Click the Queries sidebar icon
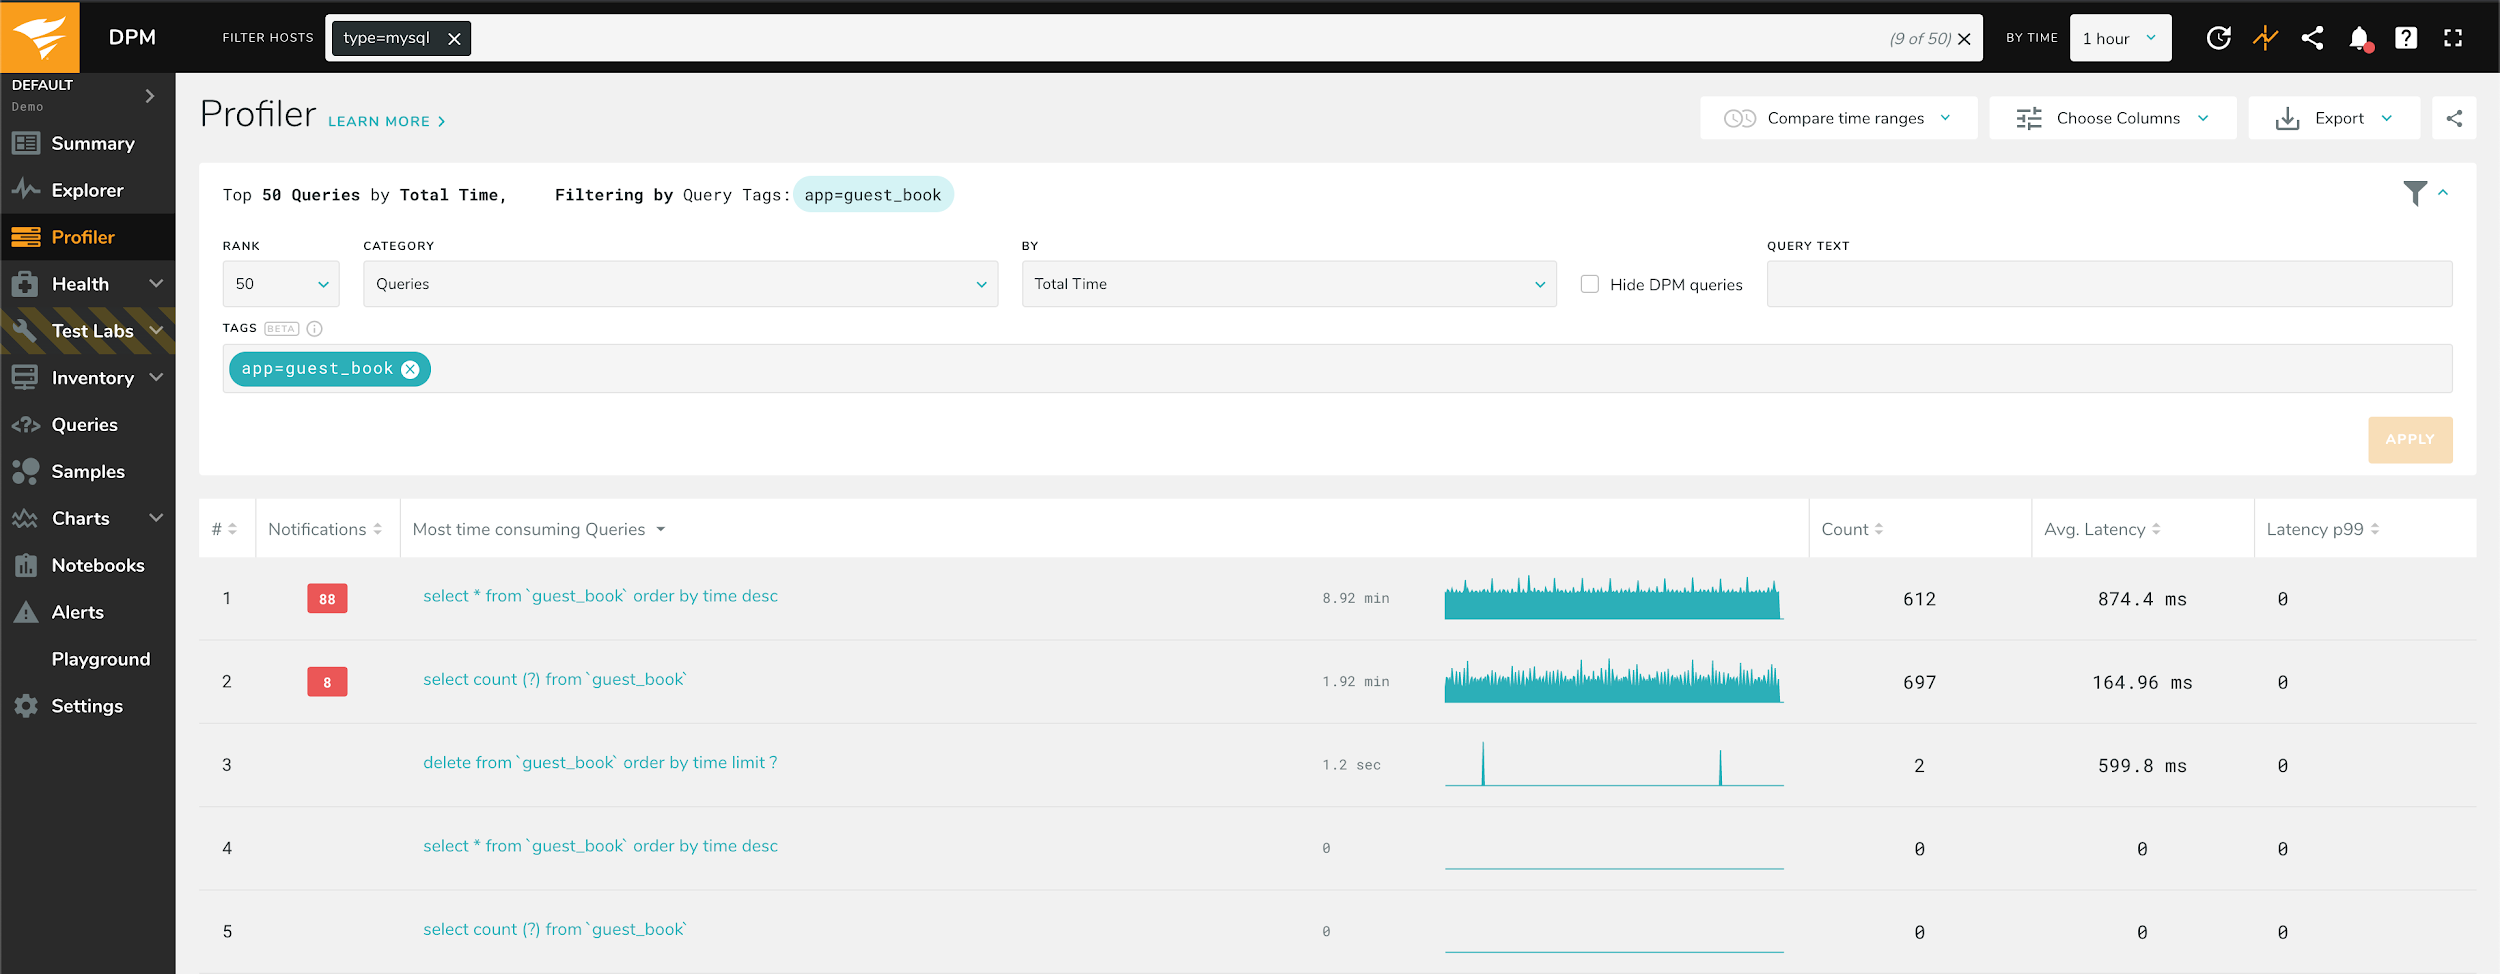Image resolution: width=2500 pixels, height=974 pixels. pos(26,425)
